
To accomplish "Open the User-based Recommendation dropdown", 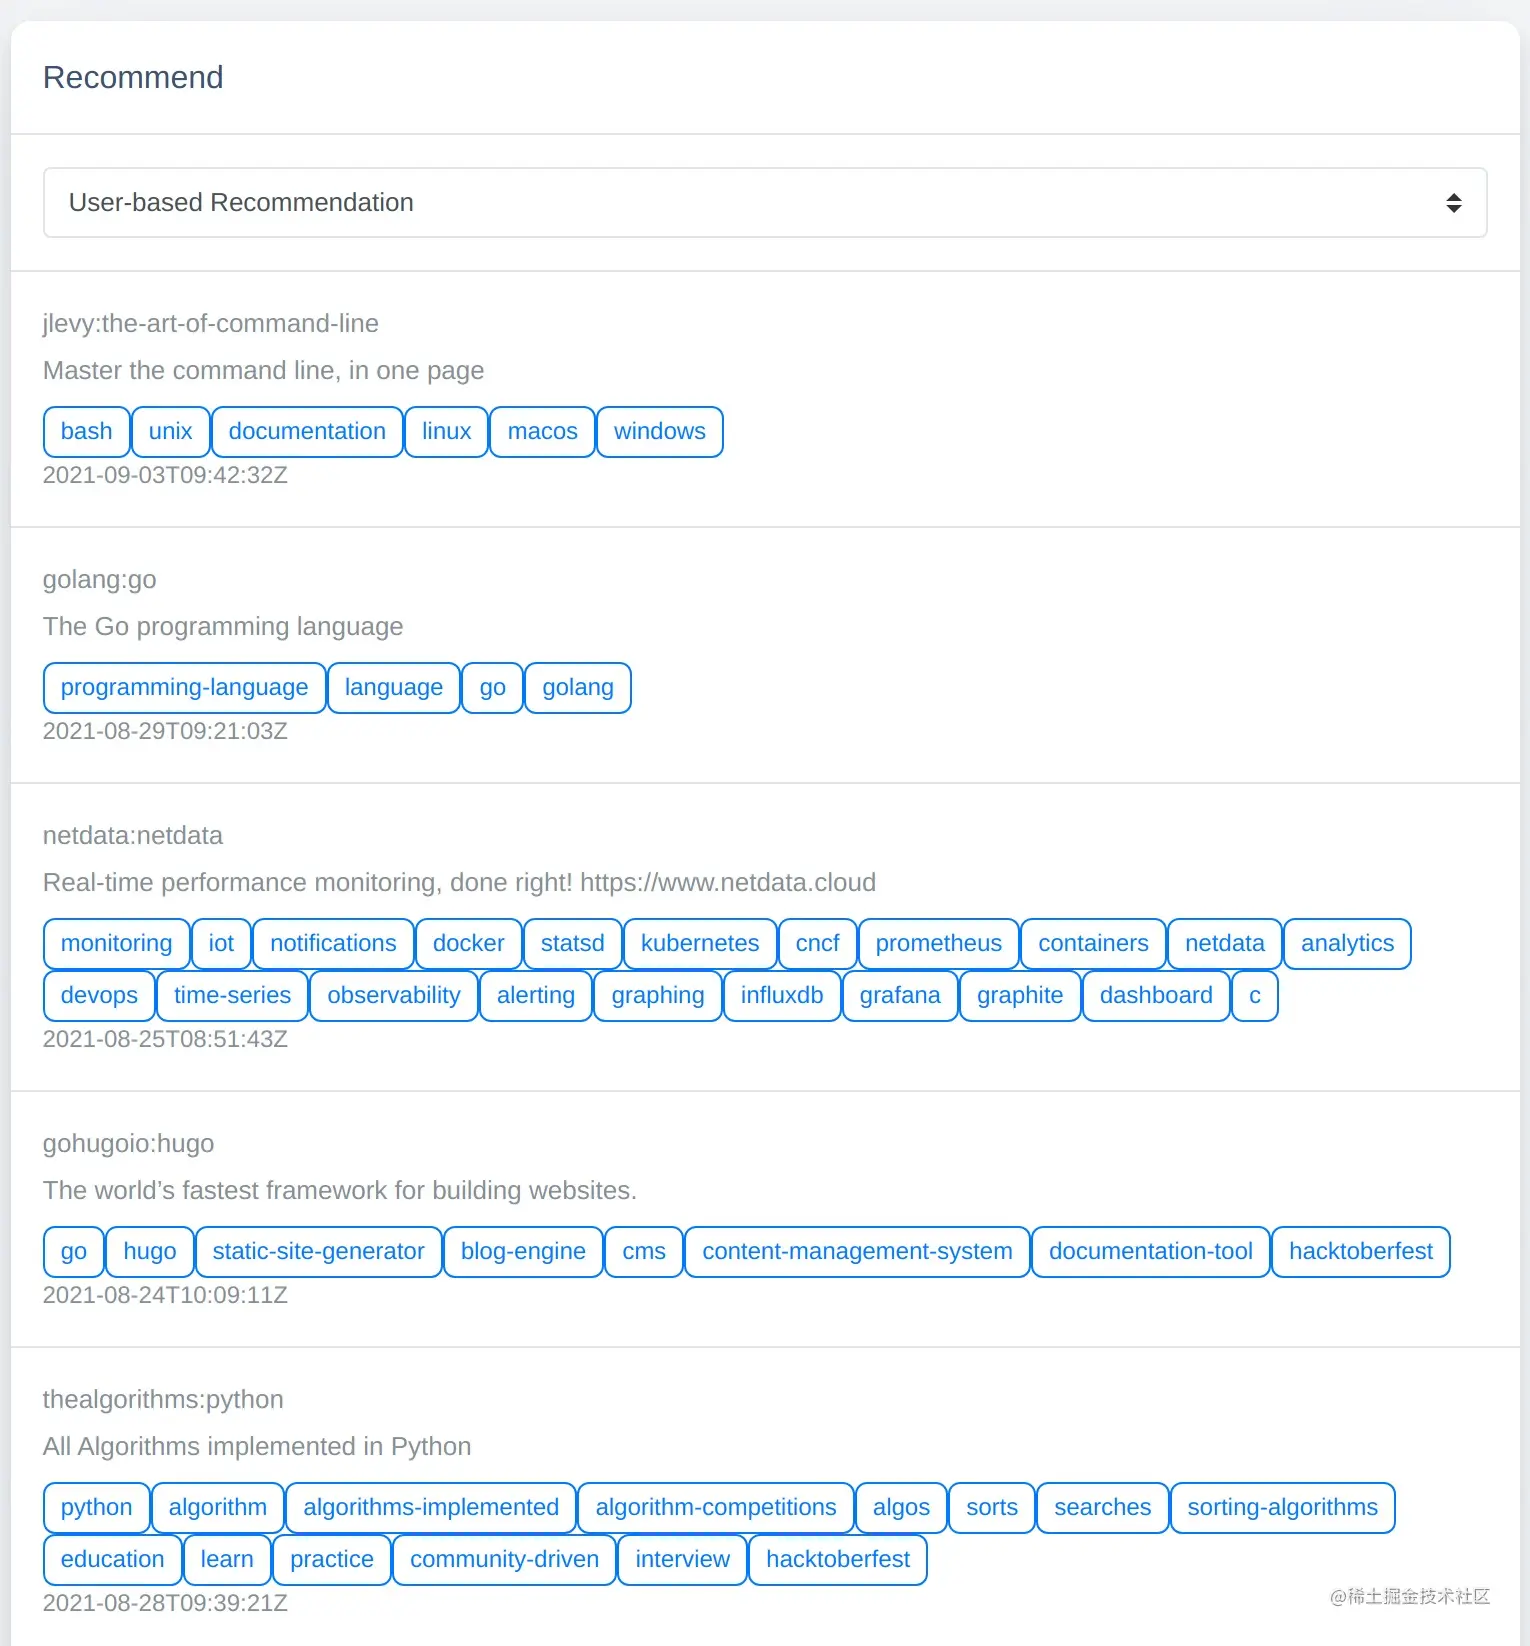I will click(x=765, y=203).
